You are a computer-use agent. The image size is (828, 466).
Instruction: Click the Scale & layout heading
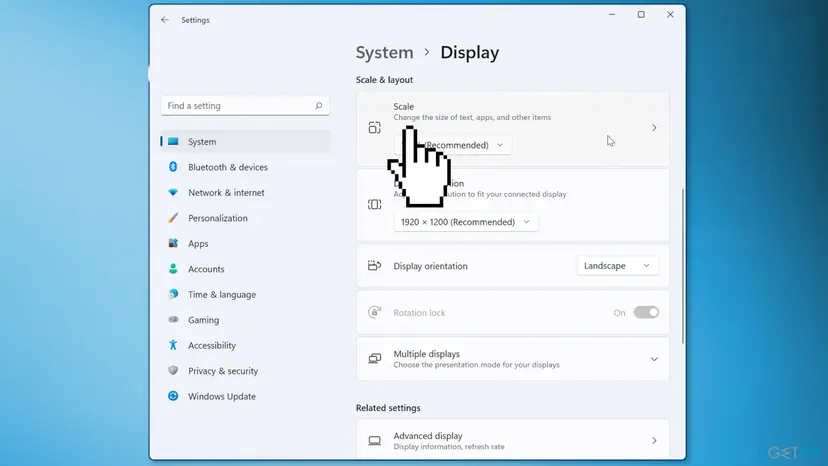(384, 80)
